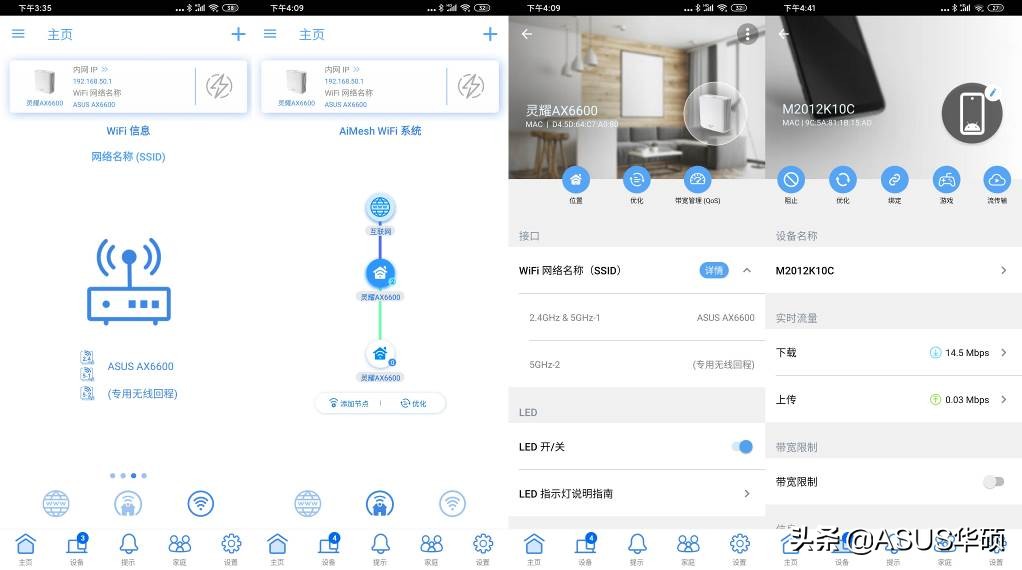Image resolution: width=1022 pixels, height=570 pixels.
Task: Open three-dot menu on 灵耀AX6600 screen
Action: 747,34
